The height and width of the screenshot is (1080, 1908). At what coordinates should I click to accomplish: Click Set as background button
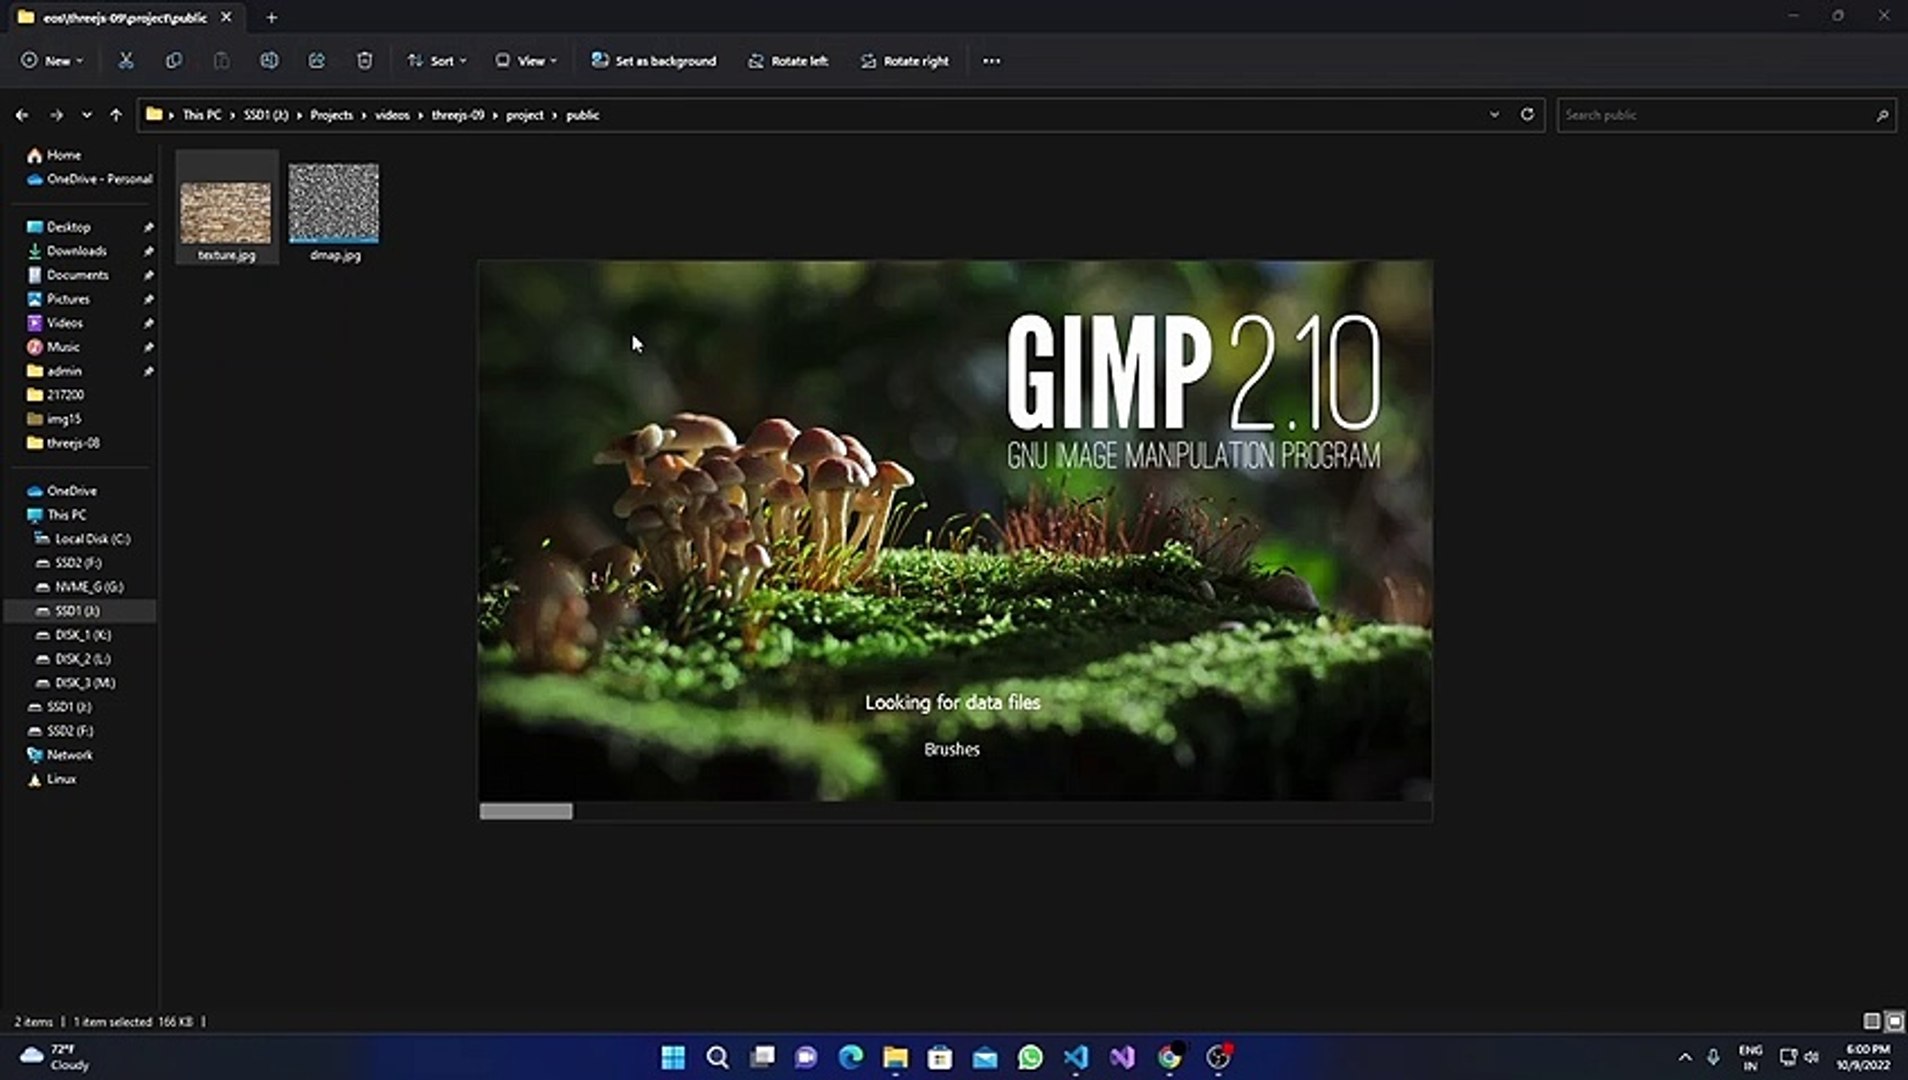coord(654,61)
